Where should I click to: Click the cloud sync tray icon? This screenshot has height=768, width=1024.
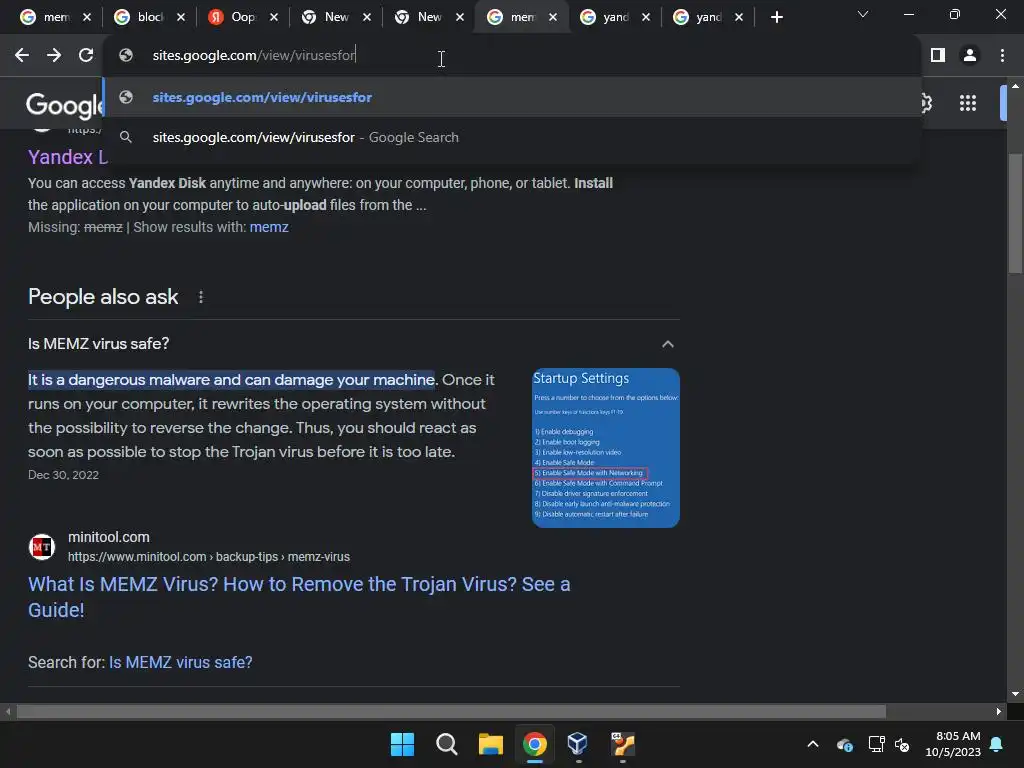844,744
